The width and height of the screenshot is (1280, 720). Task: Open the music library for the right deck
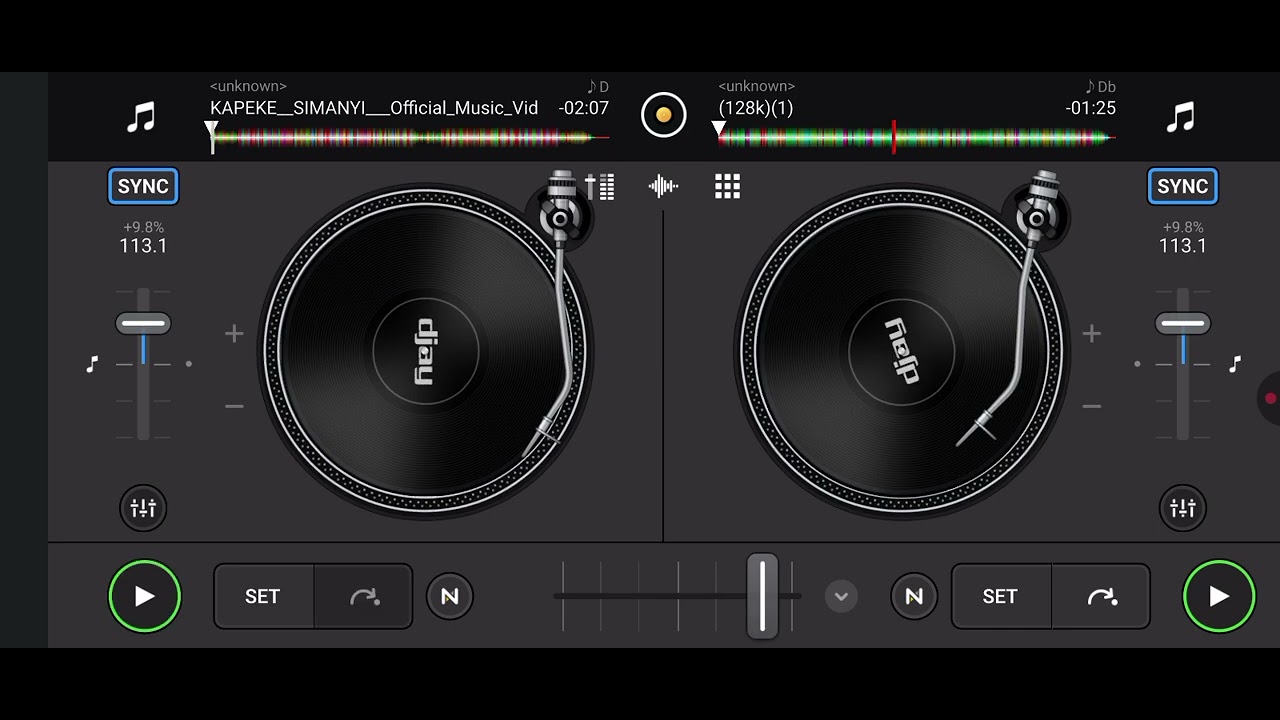click(x=1181, y=117)
